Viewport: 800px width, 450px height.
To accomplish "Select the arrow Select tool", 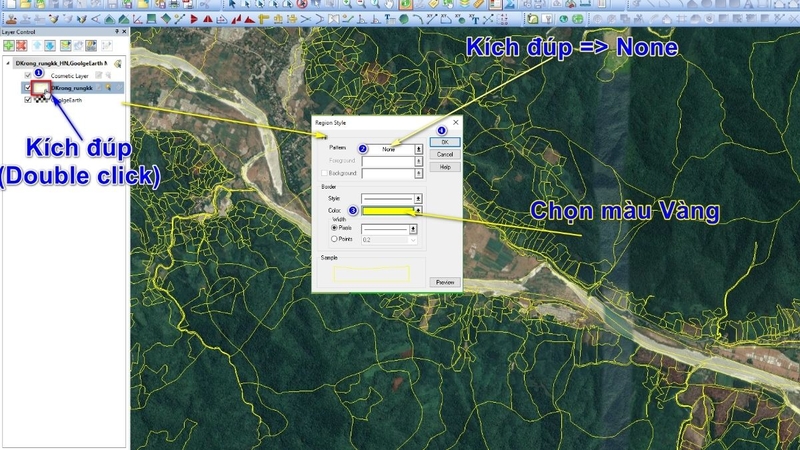I will (233, 5).
